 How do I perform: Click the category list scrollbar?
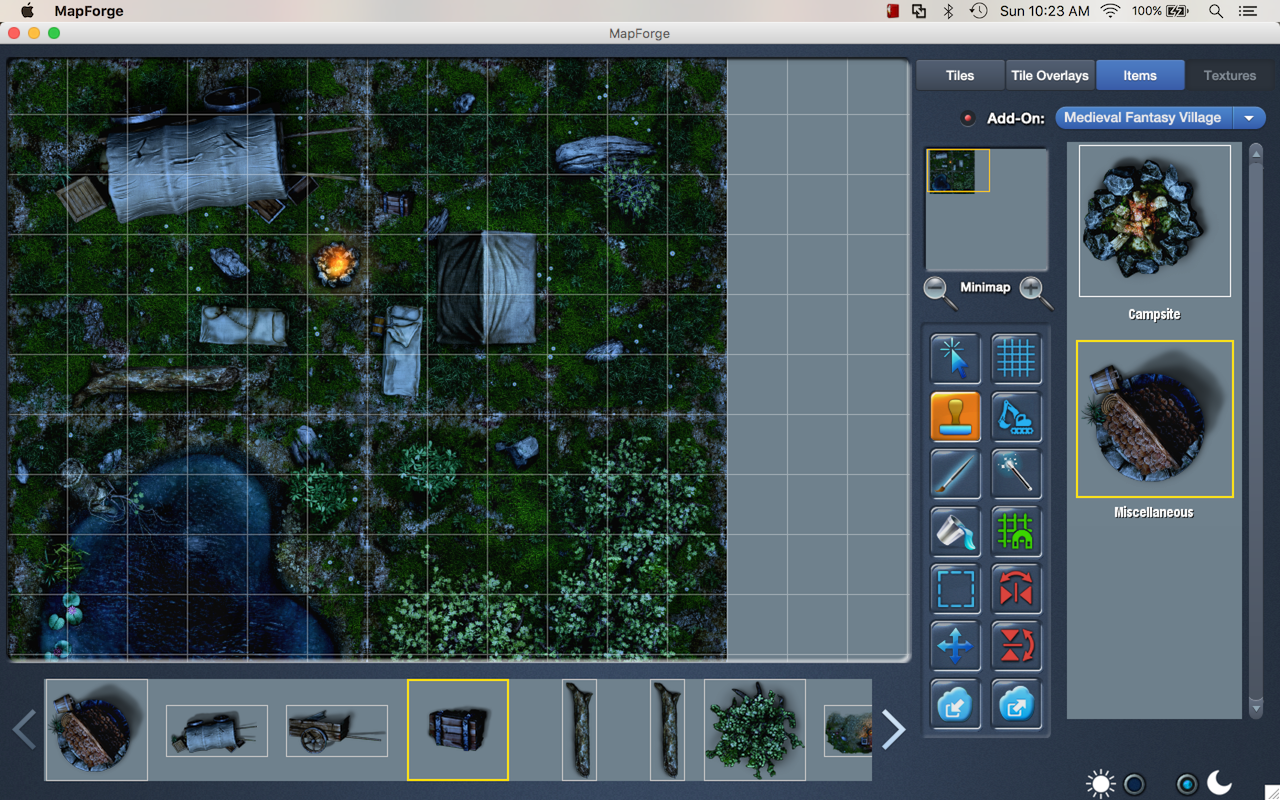point(1256,430)
